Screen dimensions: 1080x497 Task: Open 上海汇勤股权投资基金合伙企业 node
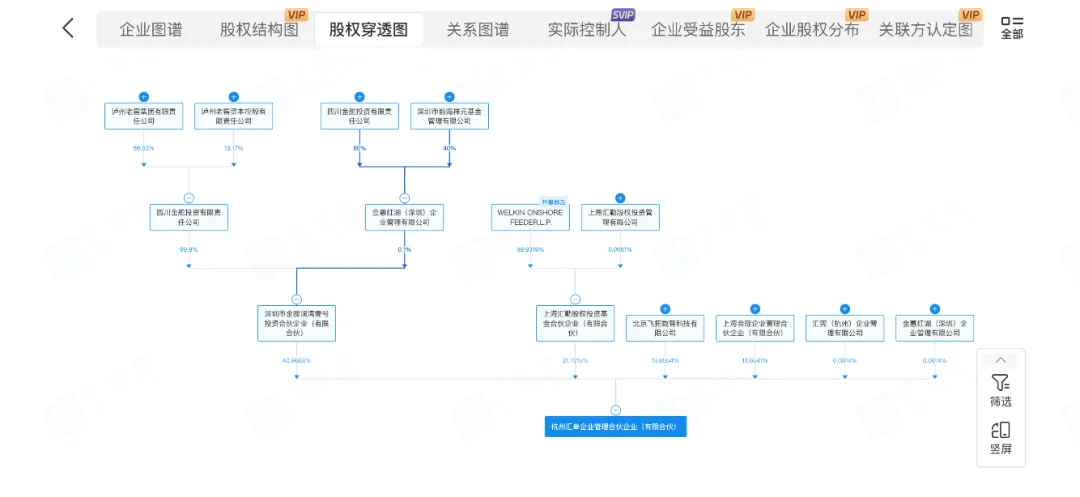tap(575, 324)
